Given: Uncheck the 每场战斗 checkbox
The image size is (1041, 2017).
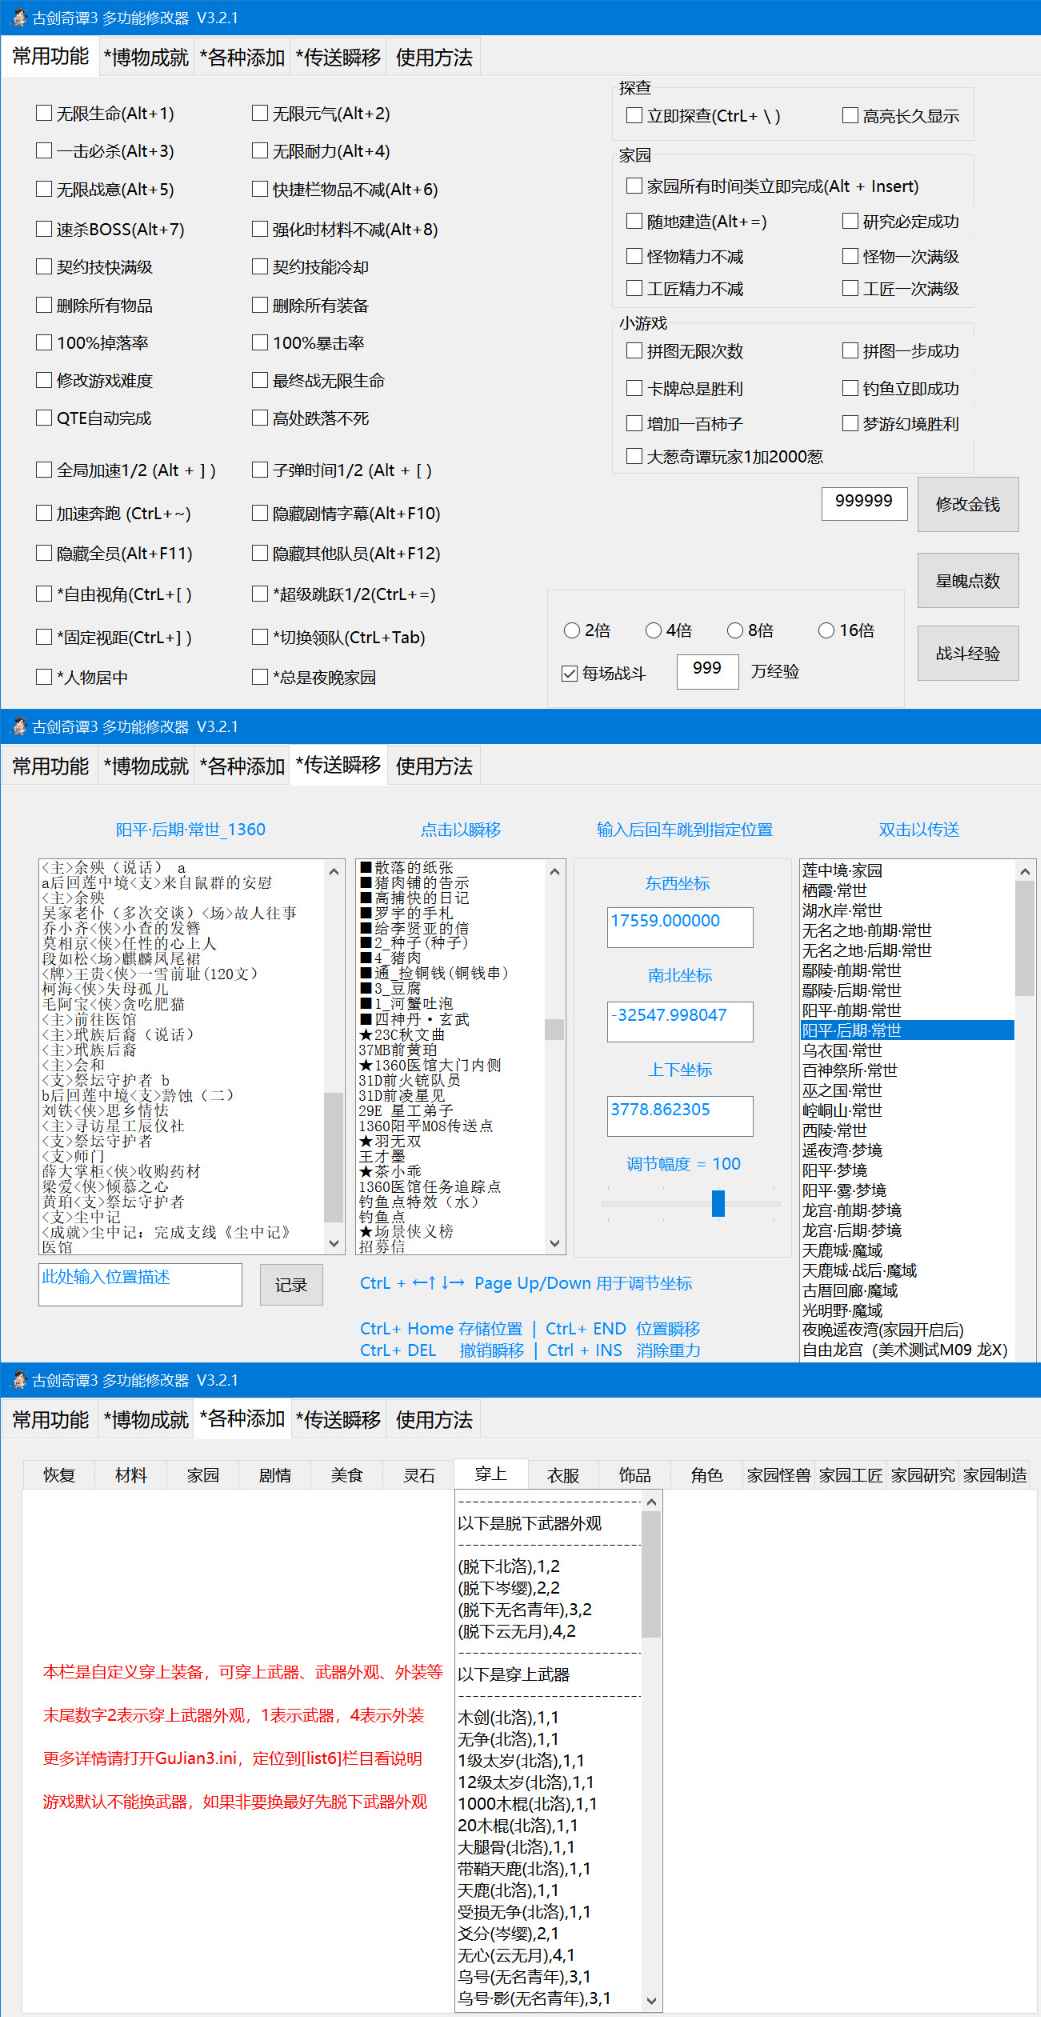Looking at the screenshot, I should 570,673.
